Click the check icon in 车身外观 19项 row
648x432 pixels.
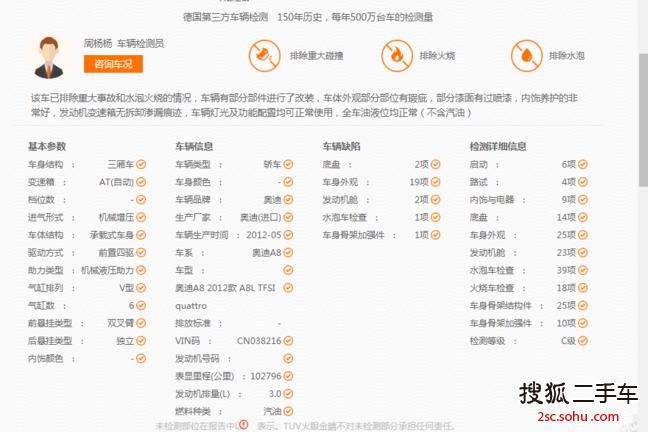pyautogui.click(x=436, y=182)
